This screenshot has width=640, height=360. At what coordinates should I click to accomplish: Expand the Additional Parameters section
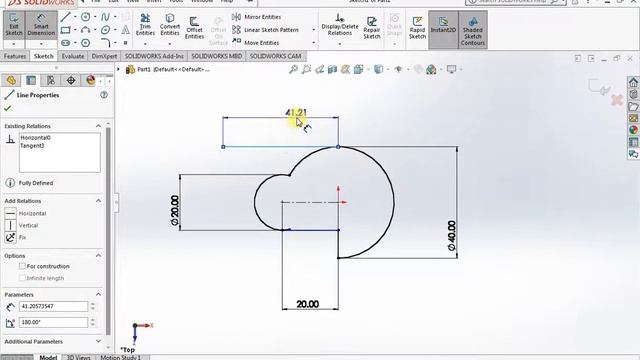coord(98,341)
